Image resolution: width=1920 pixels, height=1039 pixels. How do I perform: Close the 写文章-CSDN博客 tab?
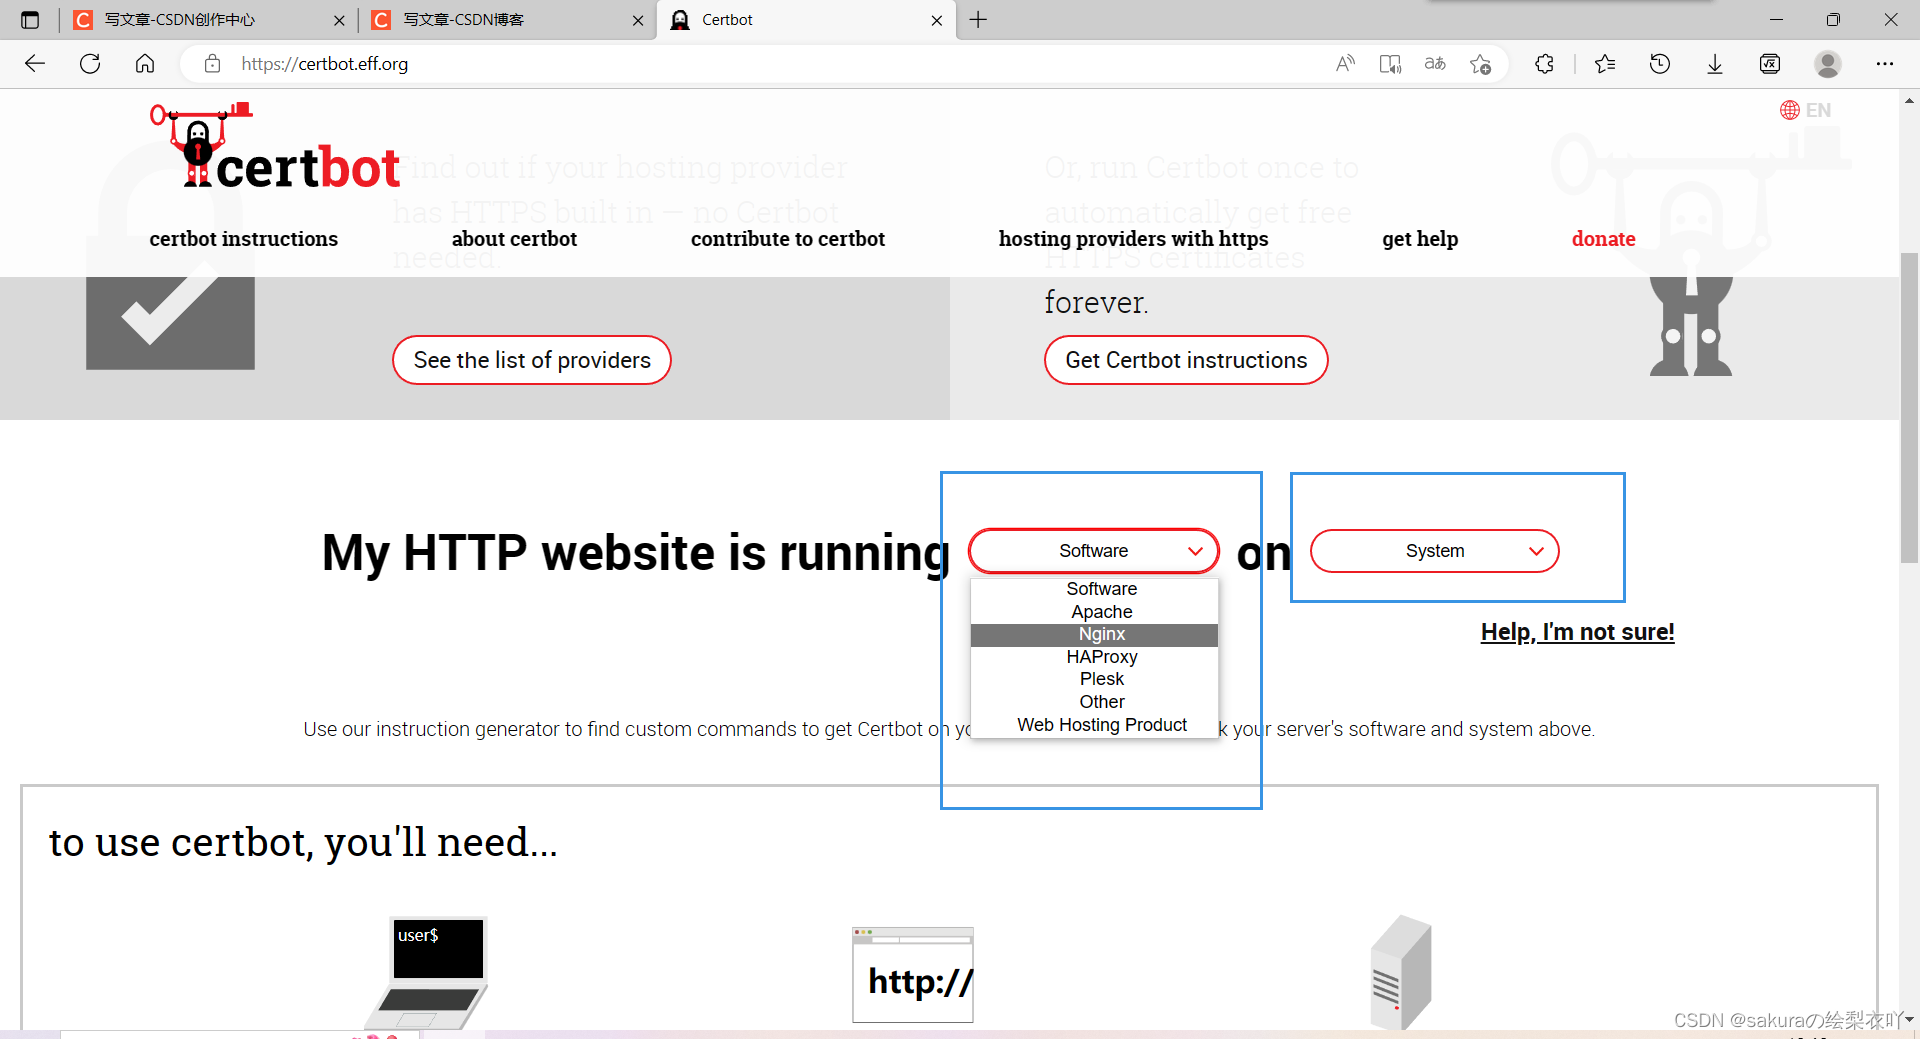click(638, 20)
